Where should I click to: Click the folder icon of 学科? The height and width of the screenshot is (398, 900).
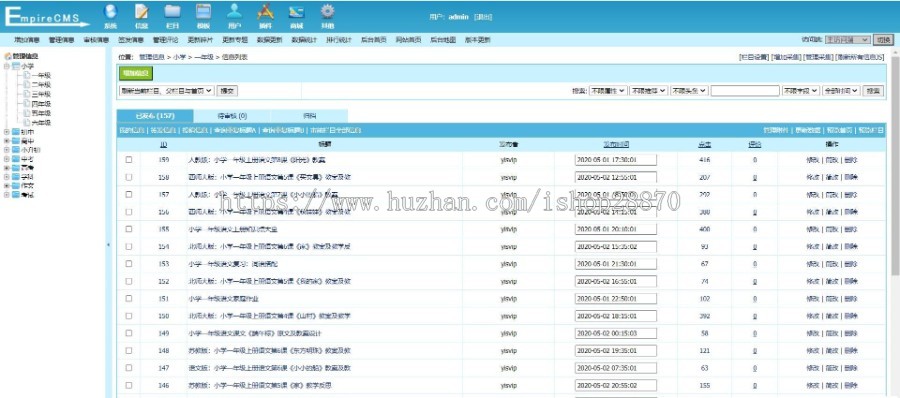[x=15, y=177]
